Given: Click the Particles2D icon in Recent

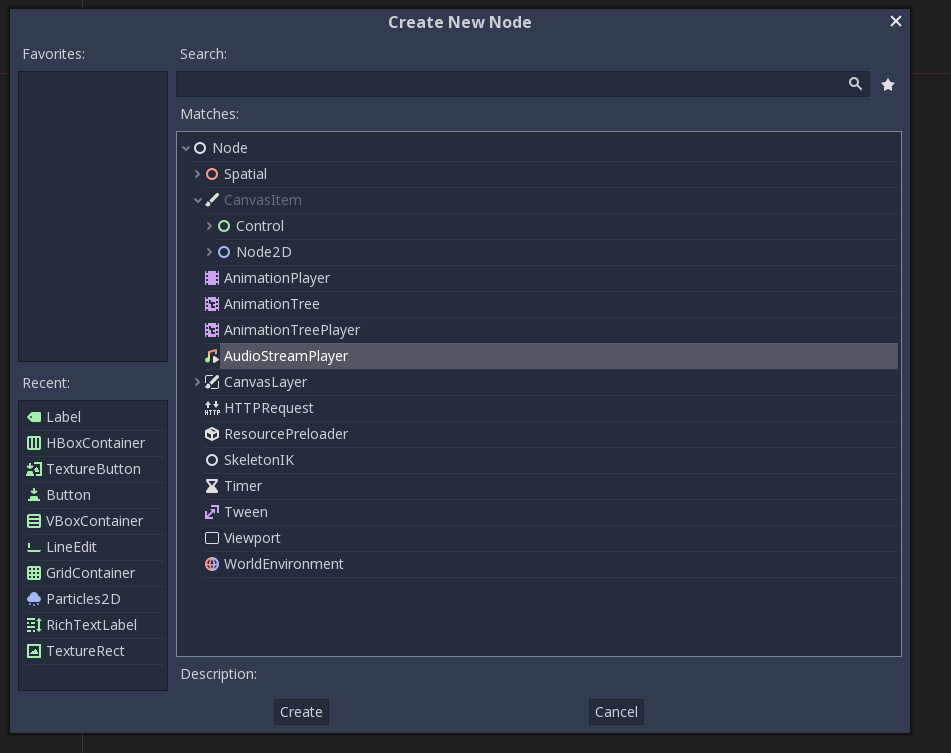Looking at the screenshot, I should [34, 599].
